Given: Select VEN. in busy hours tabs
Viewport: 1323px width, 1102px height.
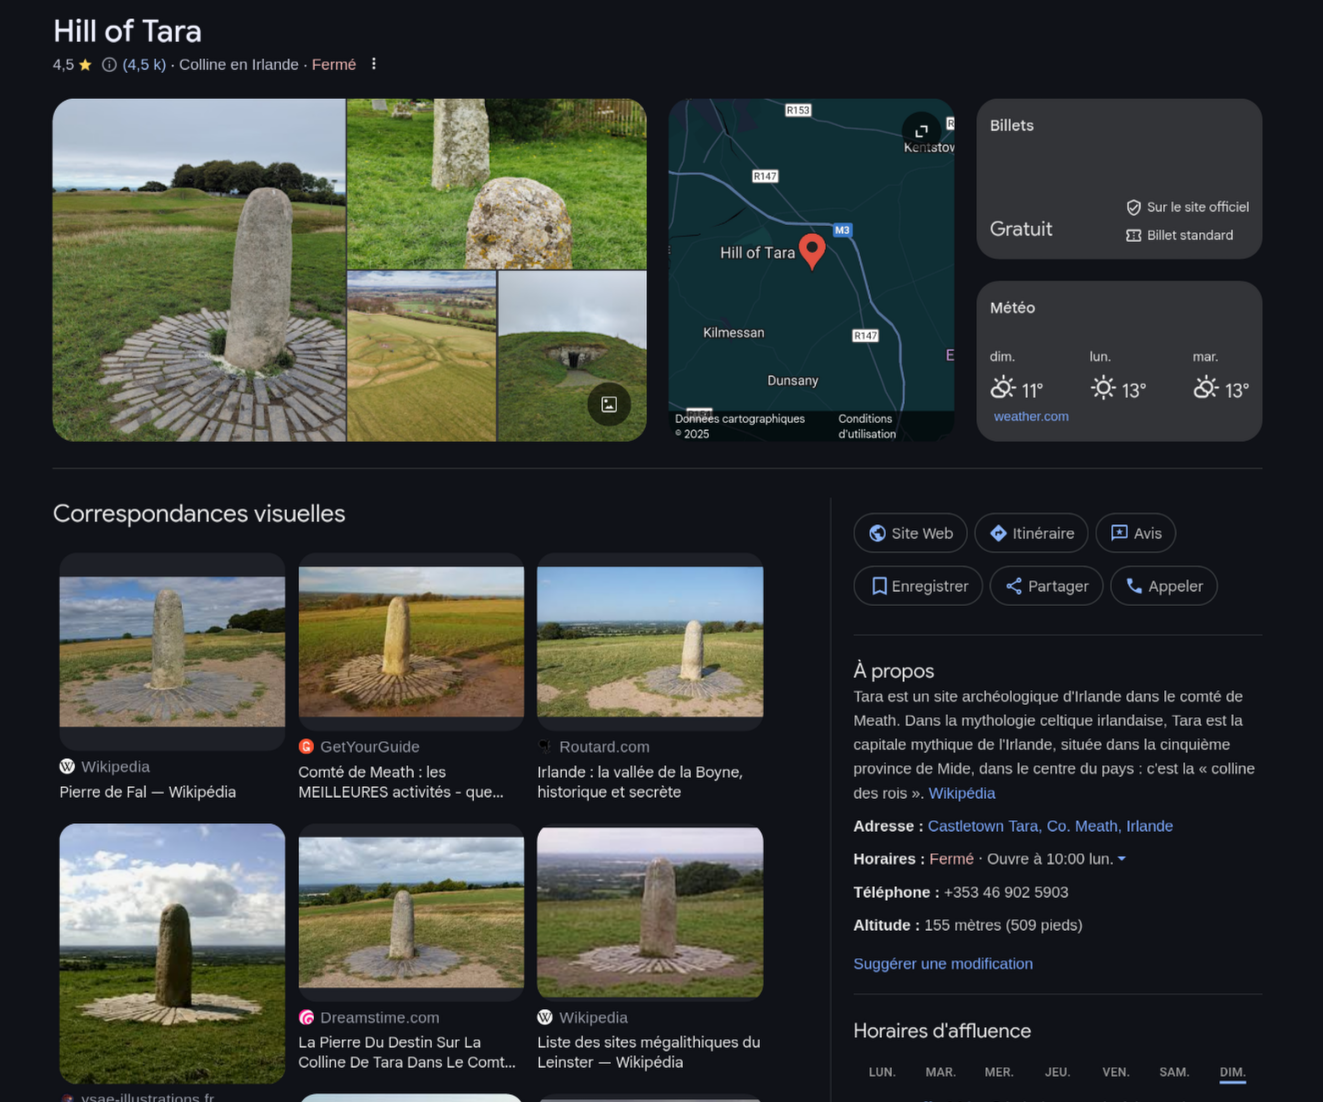Looking at the screenshot, I should (x=1116, y=1072).
